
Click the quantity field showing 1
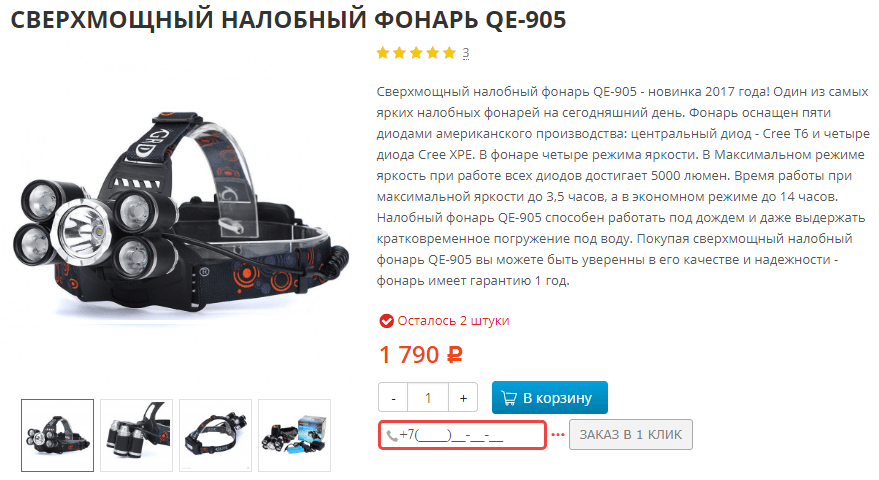click(x=428, y=398)
